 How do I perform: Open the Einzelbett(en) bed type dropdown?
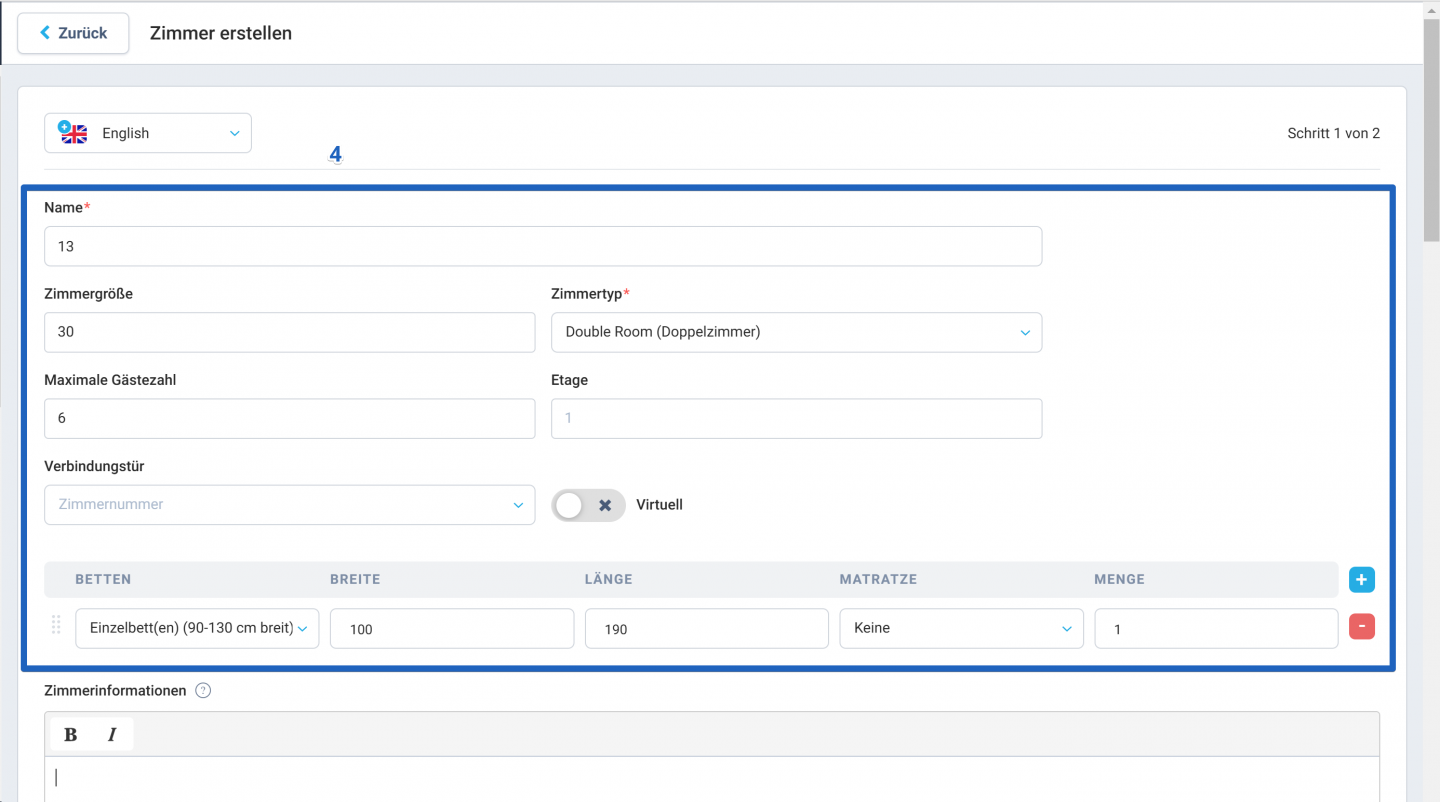pyautogui.click(x=197, y=628)
